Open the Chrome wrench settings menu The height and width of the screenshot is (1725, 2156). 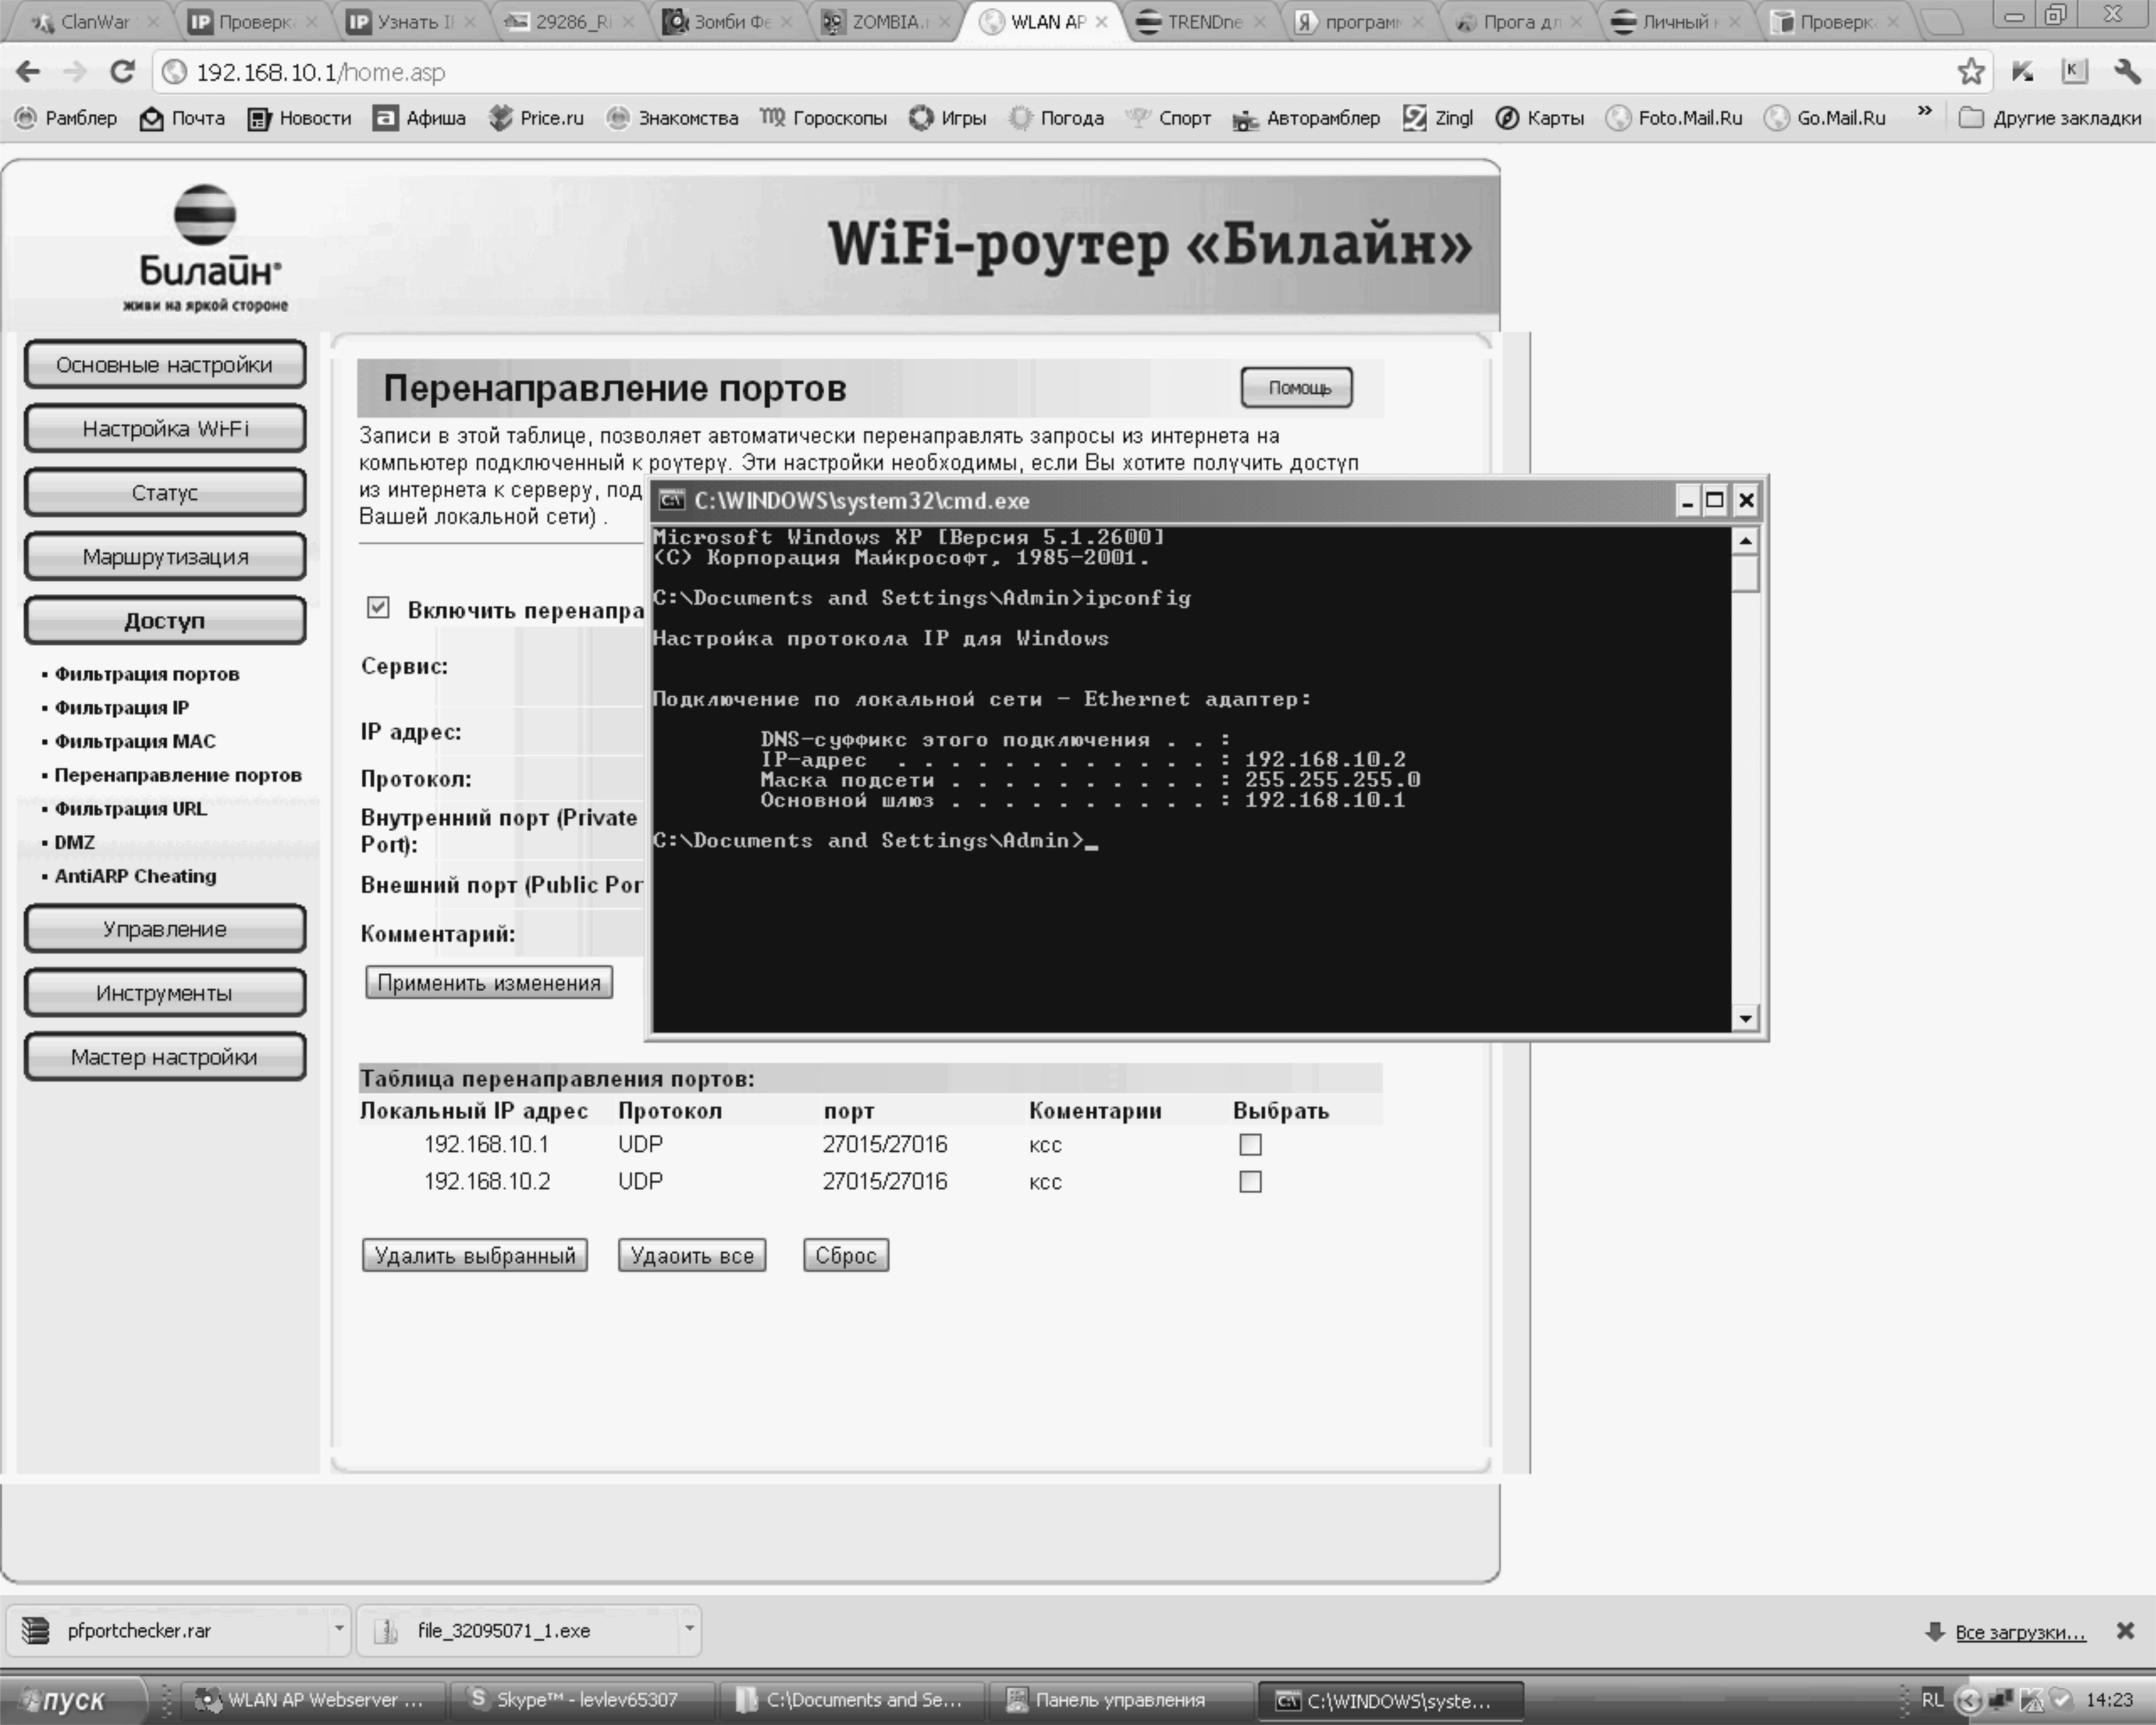[x=2127, y=72]
